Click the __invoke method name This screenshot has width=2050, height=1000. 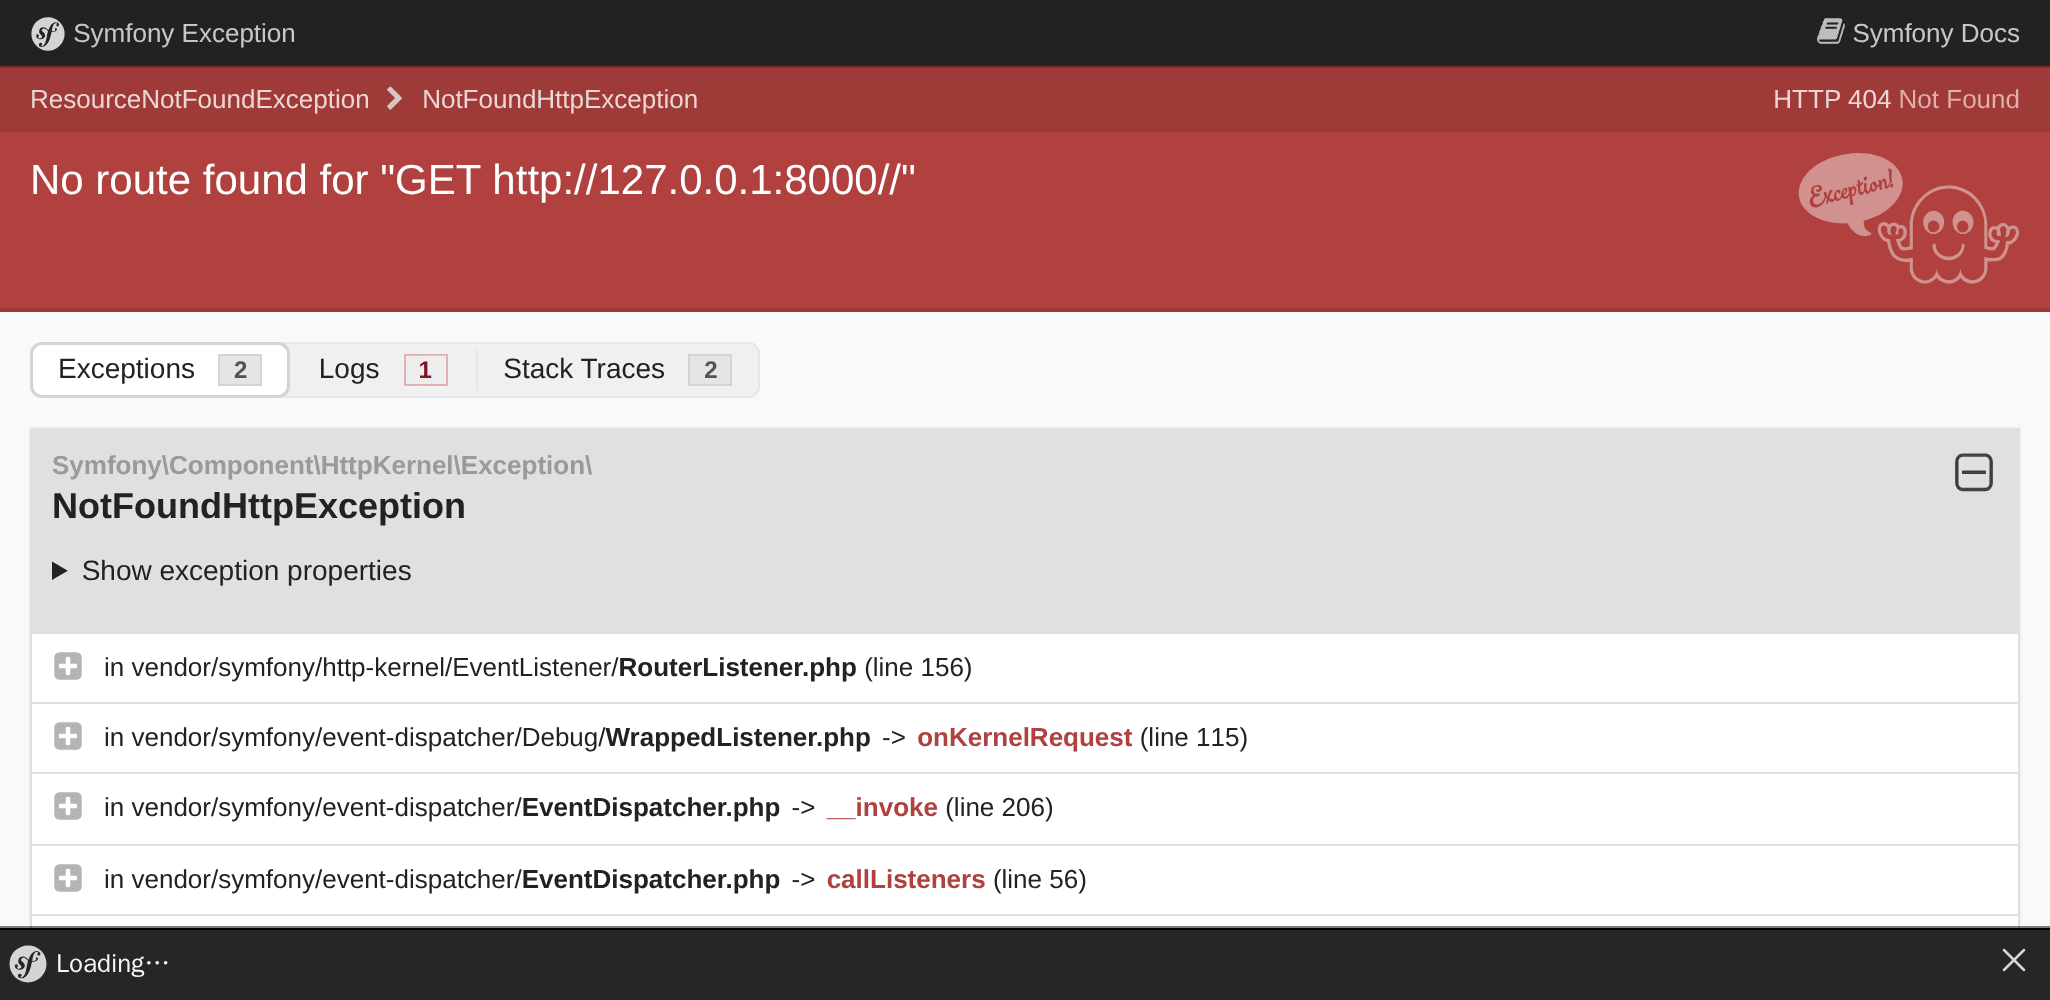pyautogui.click(x=882, y=808)
